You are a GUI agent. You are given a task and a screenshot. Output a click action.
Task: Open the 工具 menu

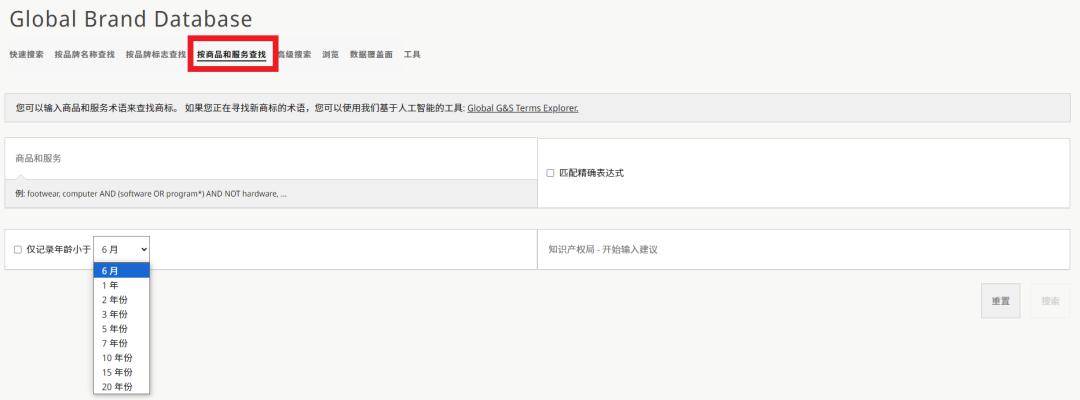tap(412, 54)
